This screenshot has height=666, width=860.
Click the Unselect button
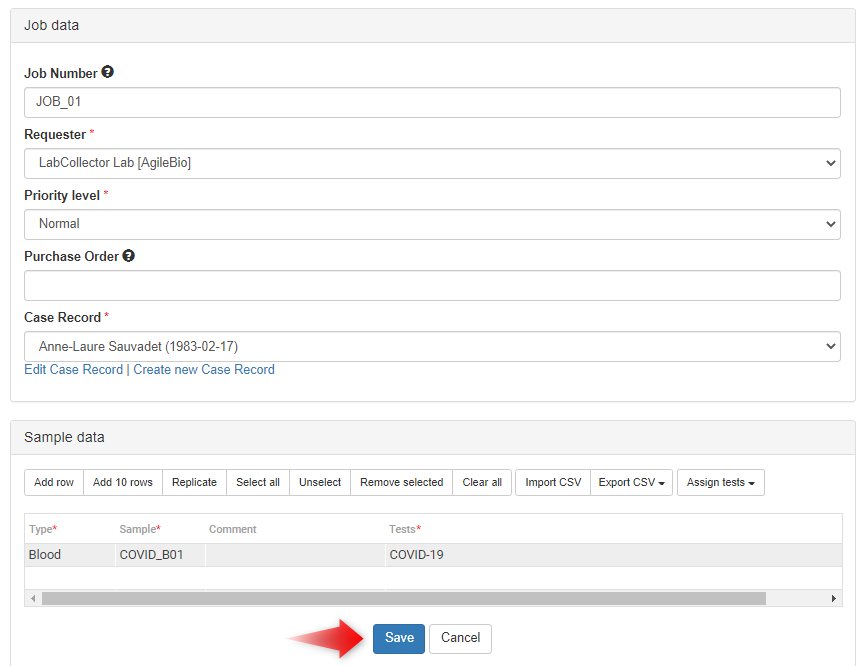[x=320, y=482]
